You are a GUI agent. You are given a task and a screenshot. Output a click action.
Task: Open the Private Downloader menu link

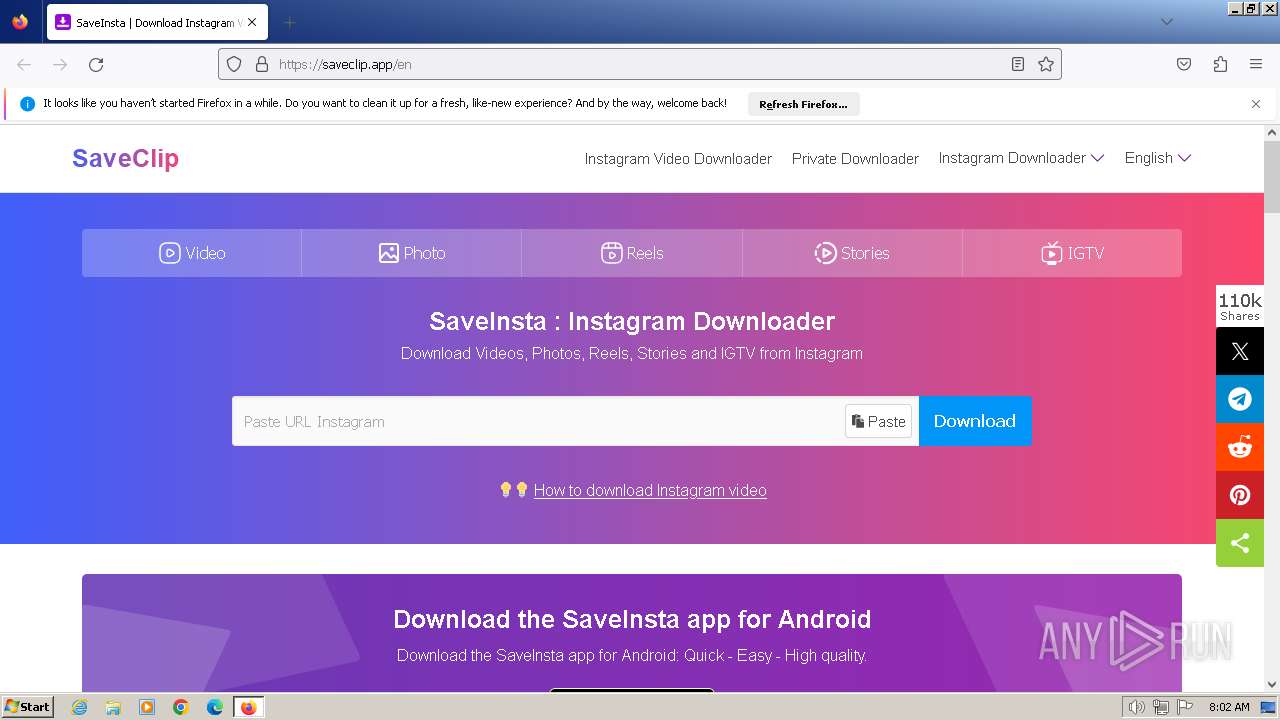tap(855, 159)
